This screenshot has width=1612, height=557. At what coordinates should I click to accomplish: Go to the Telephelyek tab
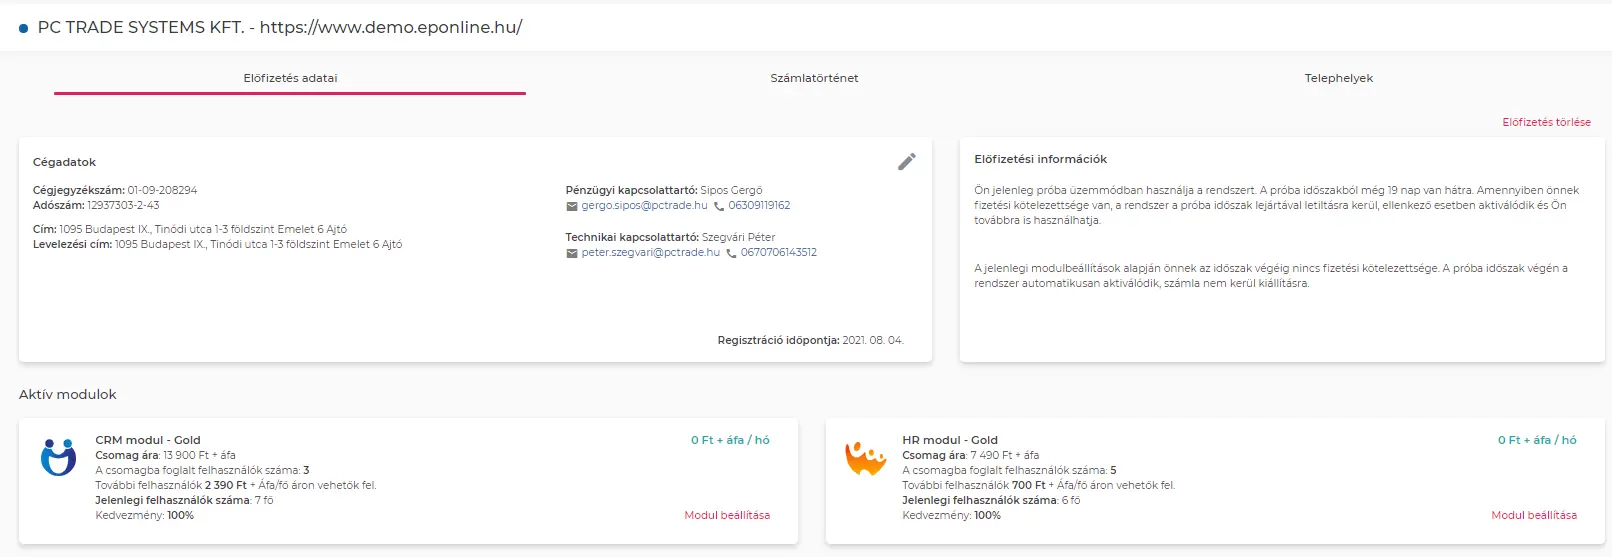pos(1338,78)
